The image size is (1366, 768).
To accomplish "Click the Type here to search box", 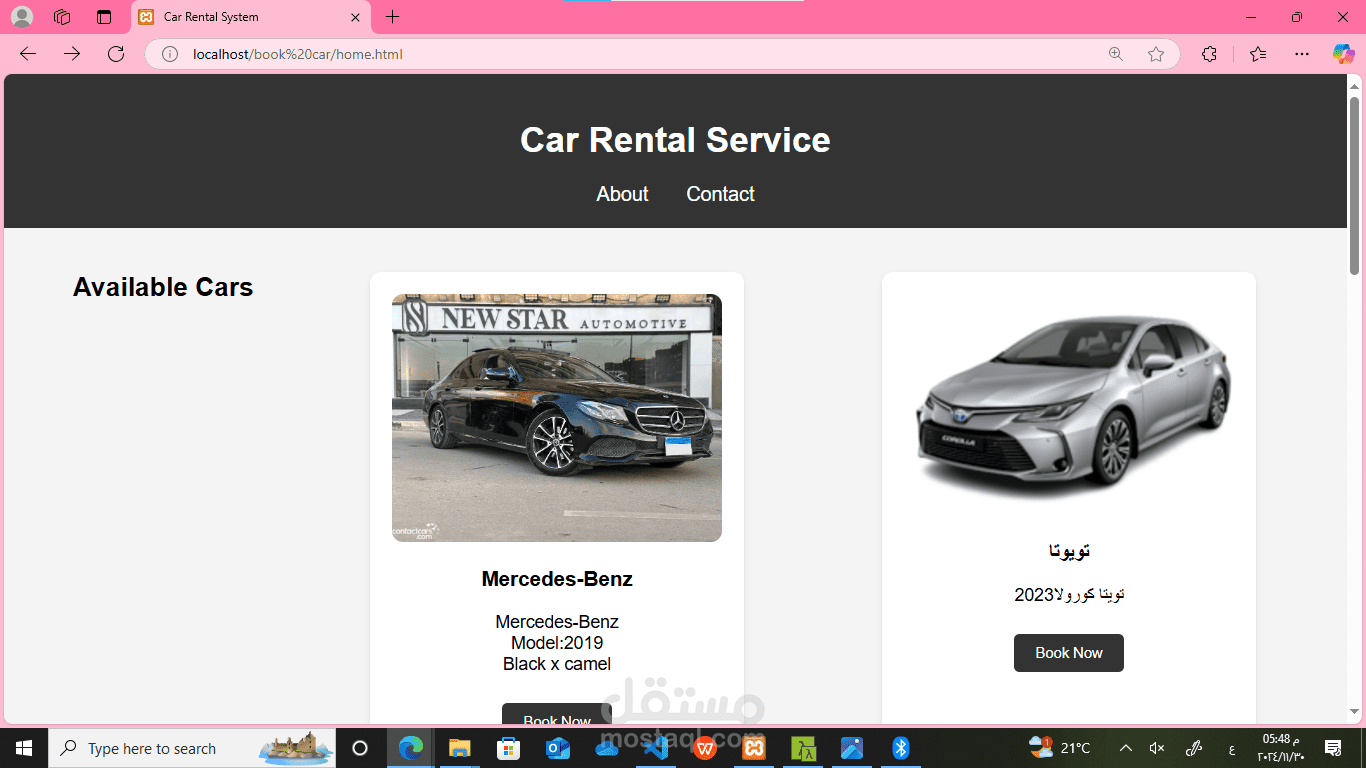I will (193, 748).
